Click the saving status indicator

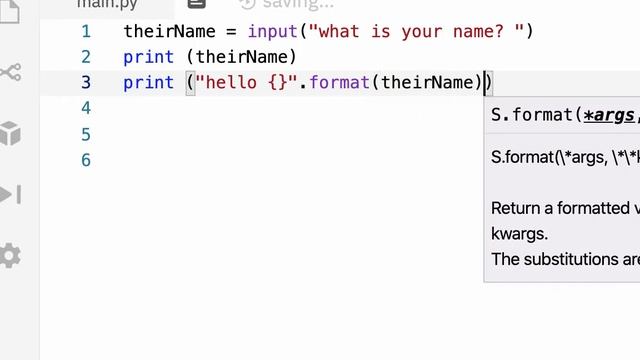pyautogui.click(x=287, y=4)
